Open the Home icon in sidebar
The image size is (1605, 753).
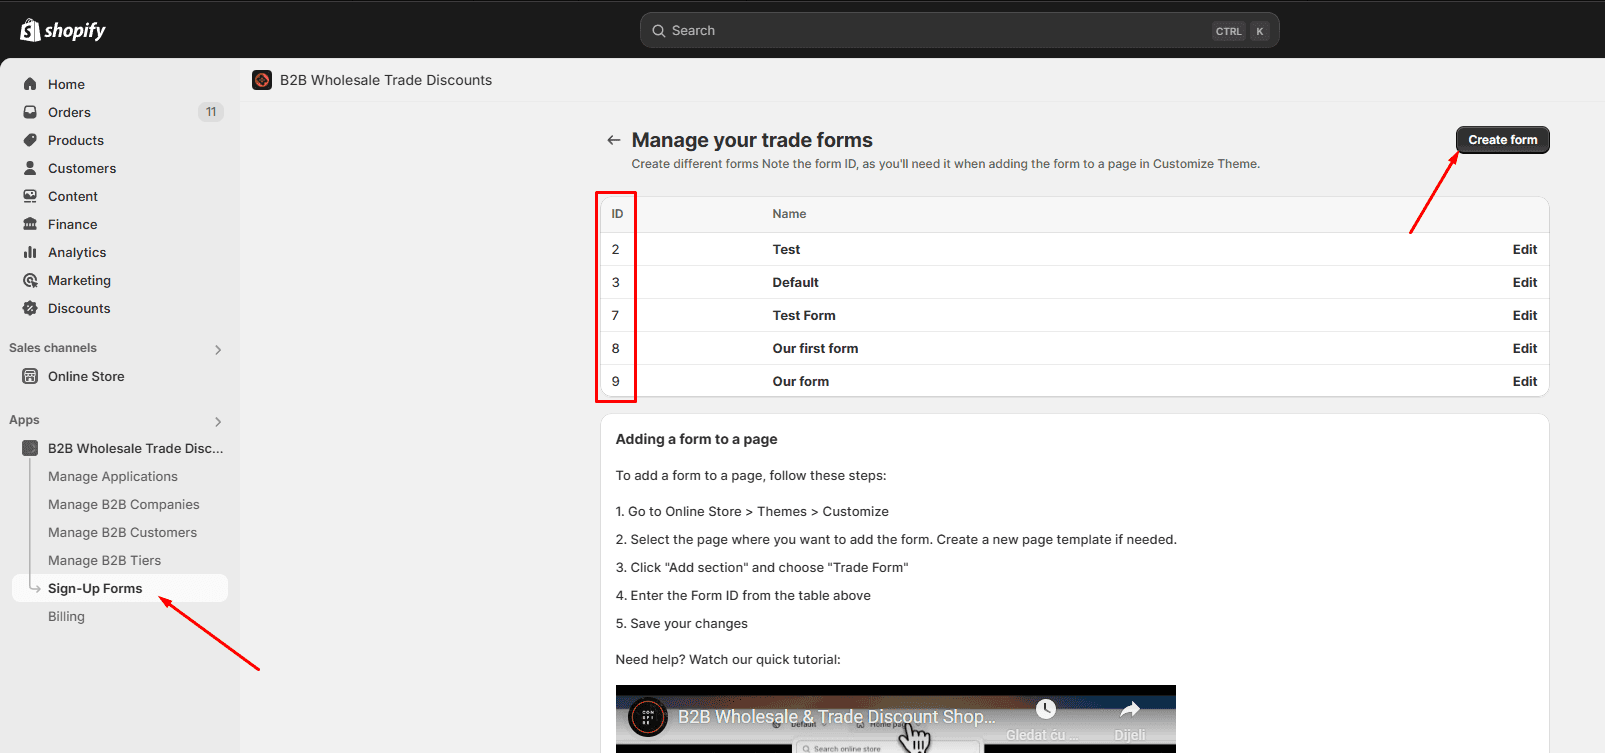[30, 84]
